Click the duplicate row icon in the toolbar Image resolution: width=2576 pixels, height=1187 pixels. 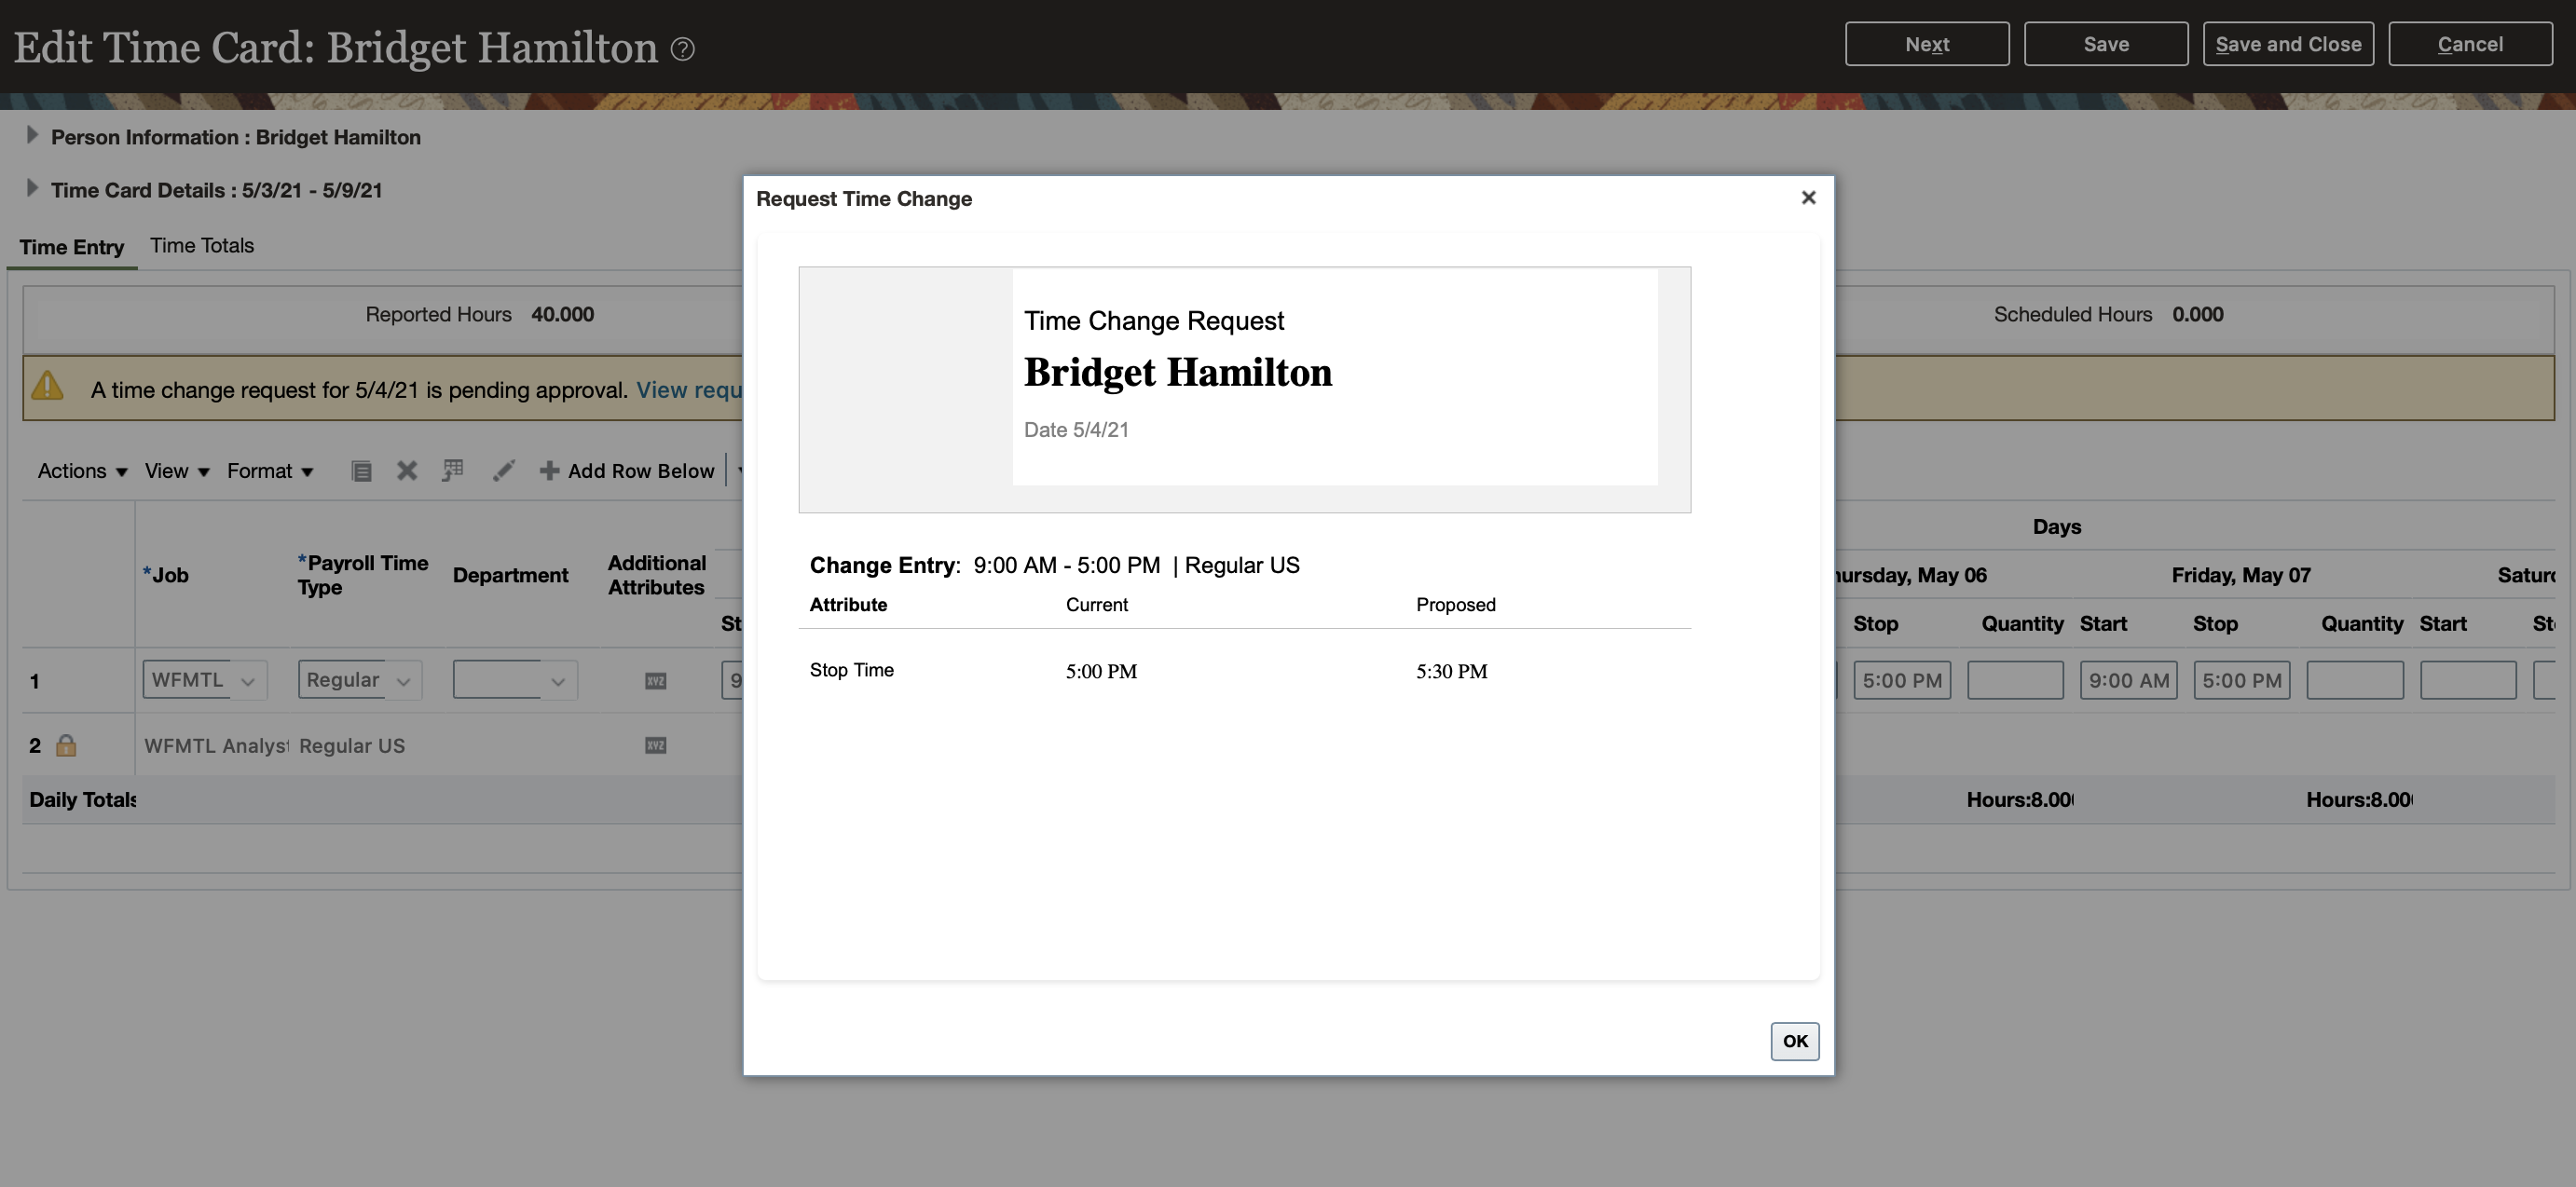tap(361, 471)
